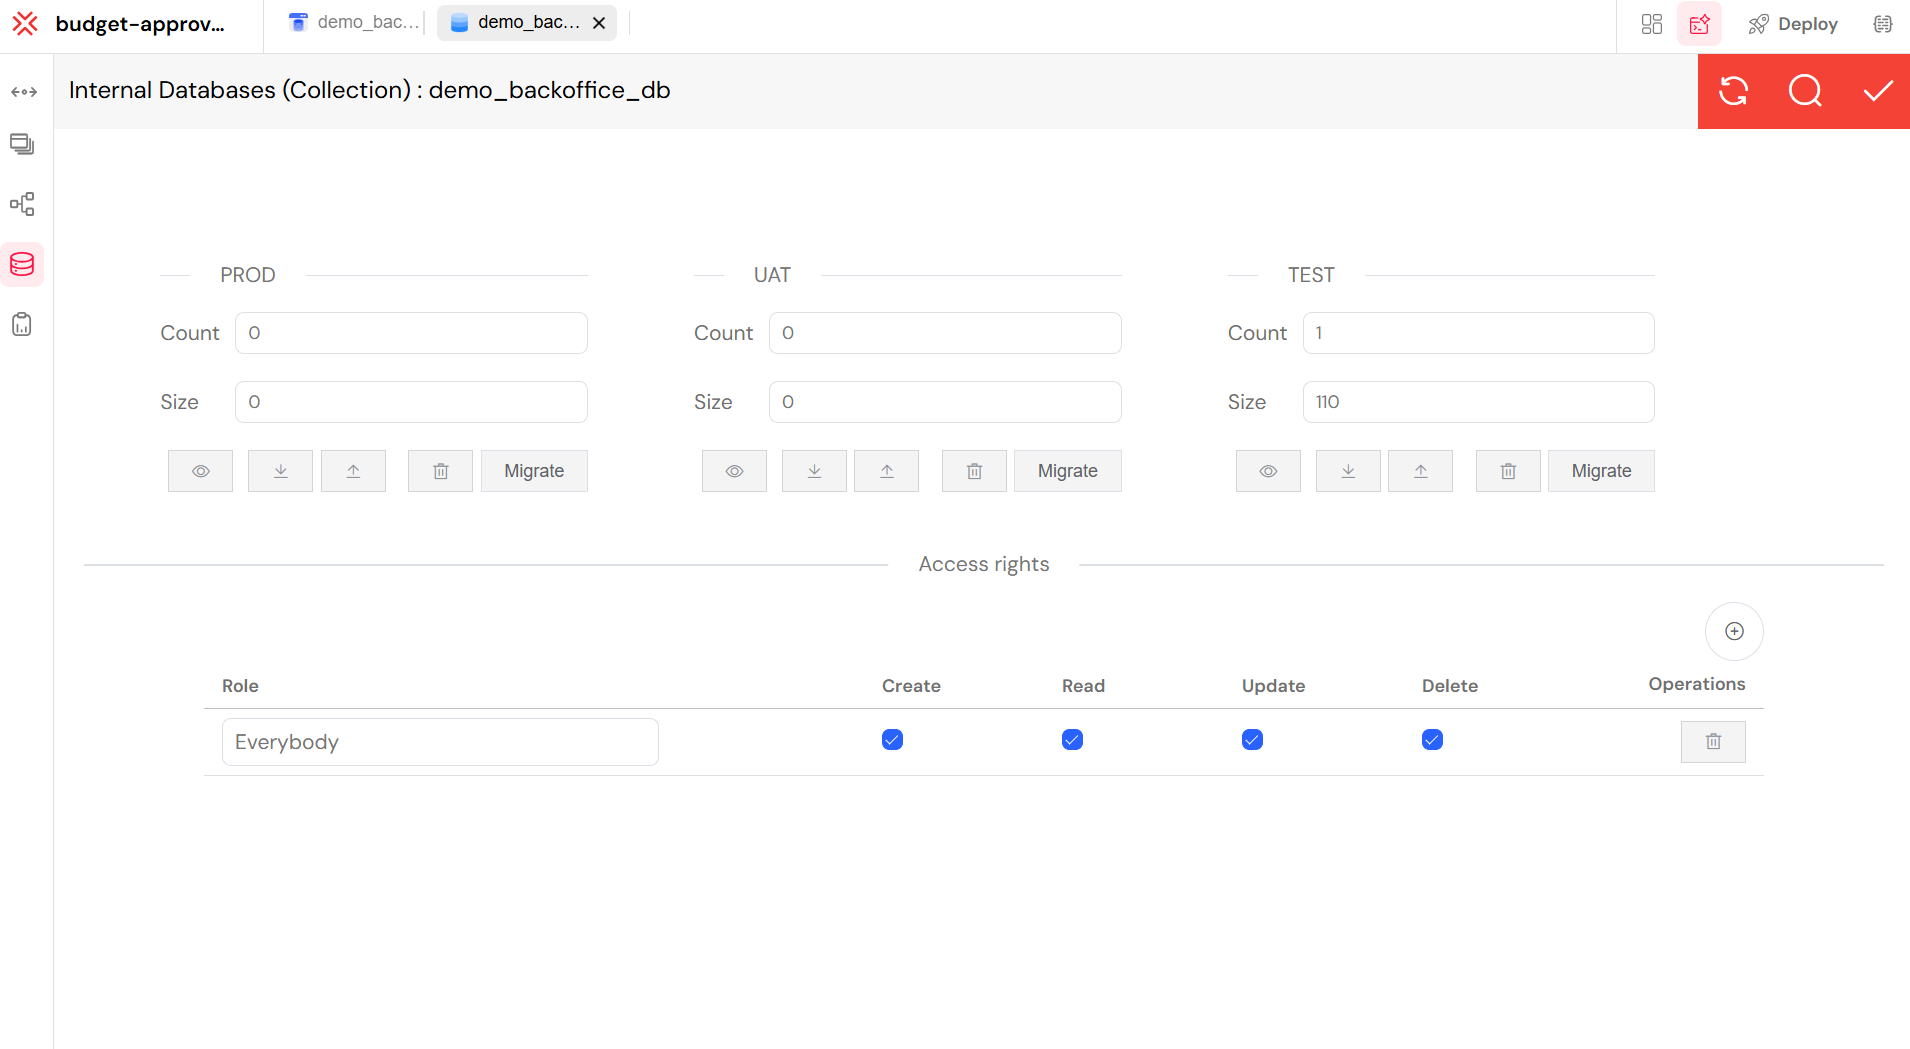The height and width of the screenshot is (1049, 1910).
Task: Uncheck Delete permission for Everybody
Action: point(1432,740)
